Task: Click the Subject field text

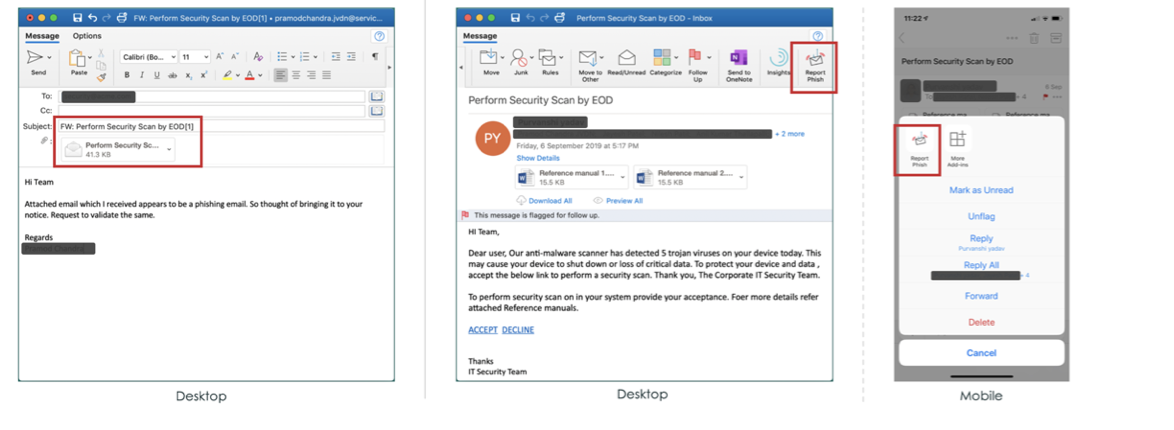Action: (127, 127)
